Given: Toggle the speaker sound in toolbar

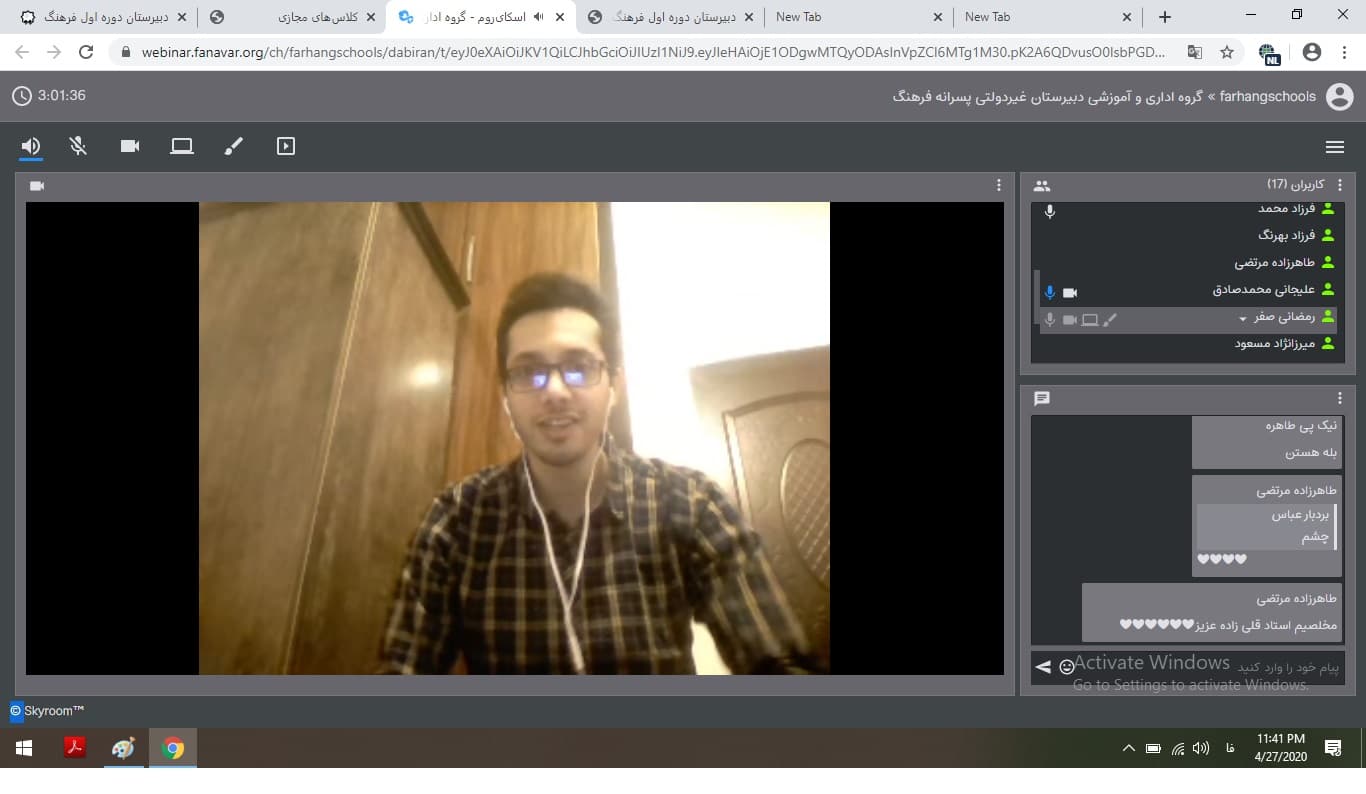Looking at the screenshot, I should pyautogui.click(x=31, y=146).
